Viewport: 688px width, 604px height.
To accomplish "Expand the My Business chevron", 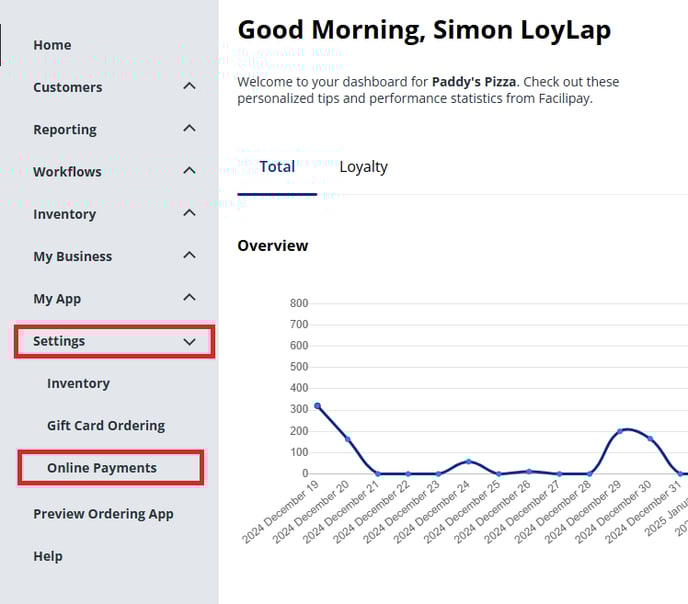I will point(189,256).
